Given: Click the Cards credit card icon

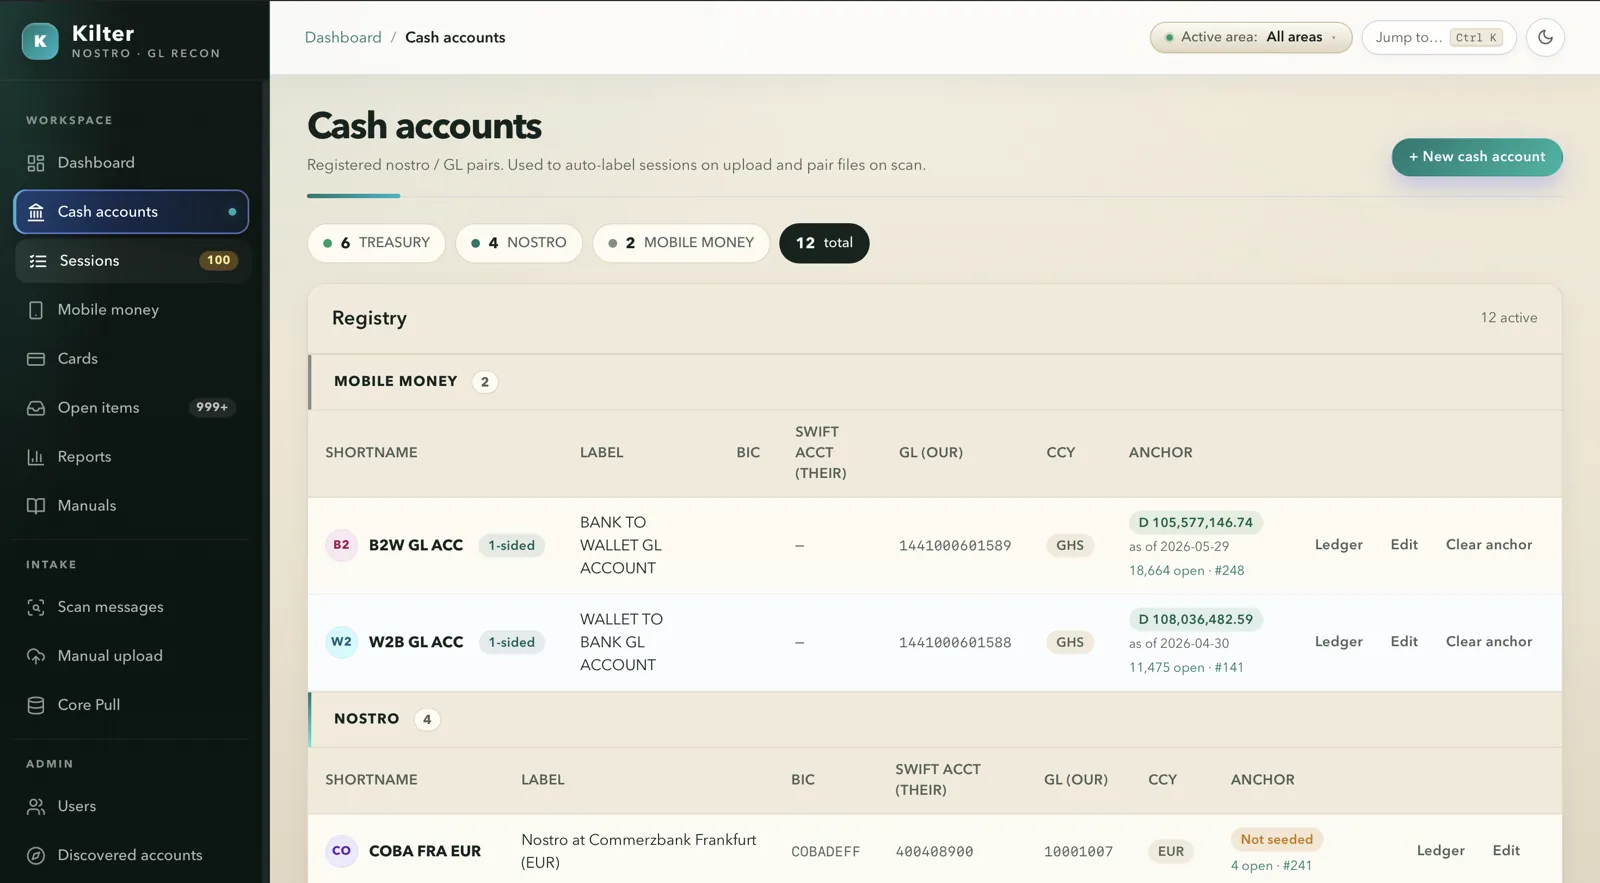Looking at the screenshot, I should [36, 359].
